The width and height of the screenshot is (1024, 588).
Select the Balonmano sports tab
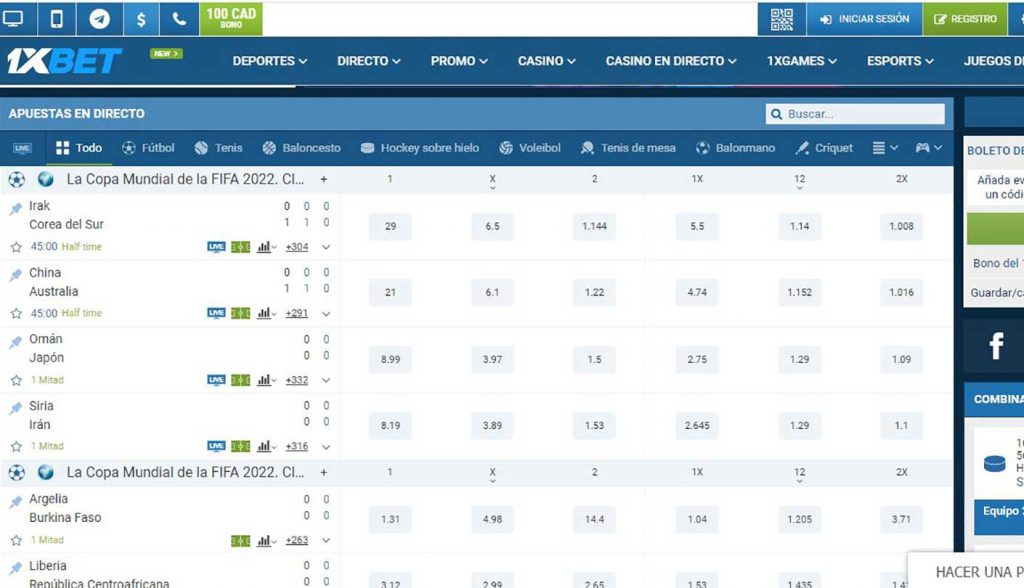(x=735, y=148)
